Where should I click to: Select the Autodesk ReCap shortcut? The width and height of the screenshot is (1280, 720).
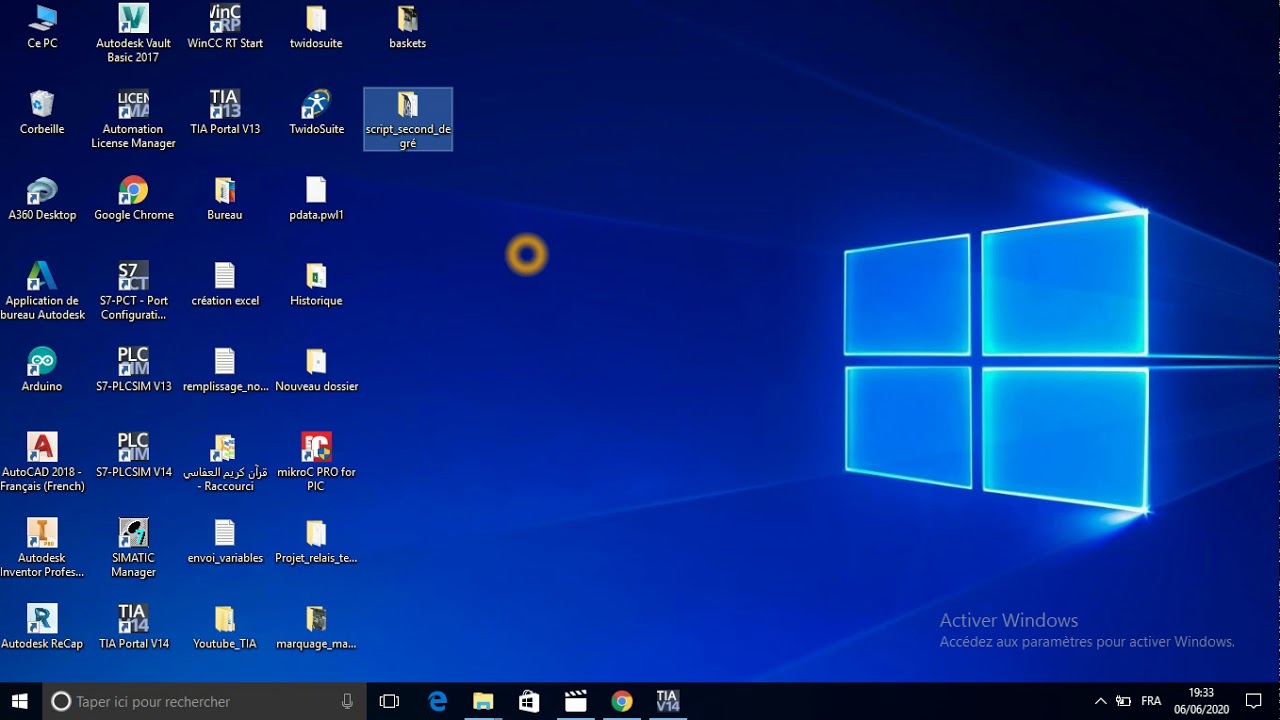click(x=42, y=629)
